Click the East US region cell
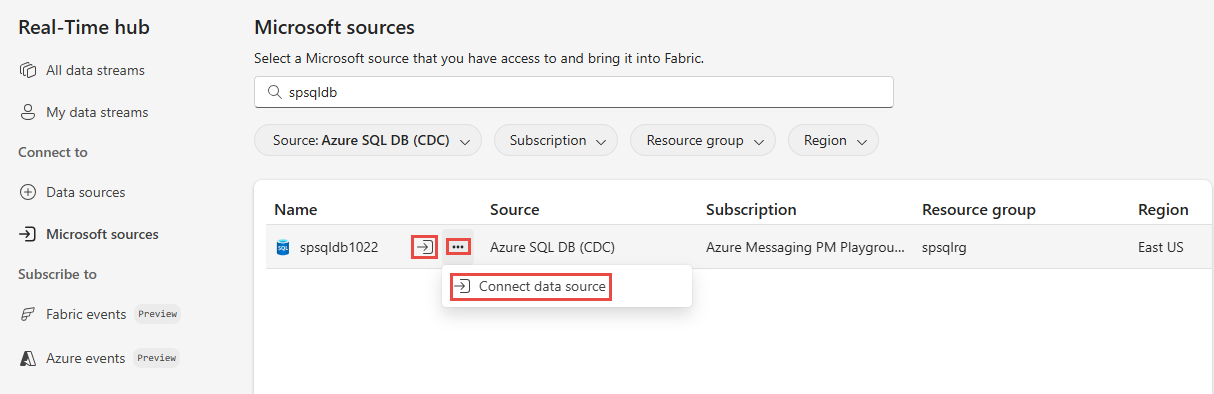 pos(1161,247)
